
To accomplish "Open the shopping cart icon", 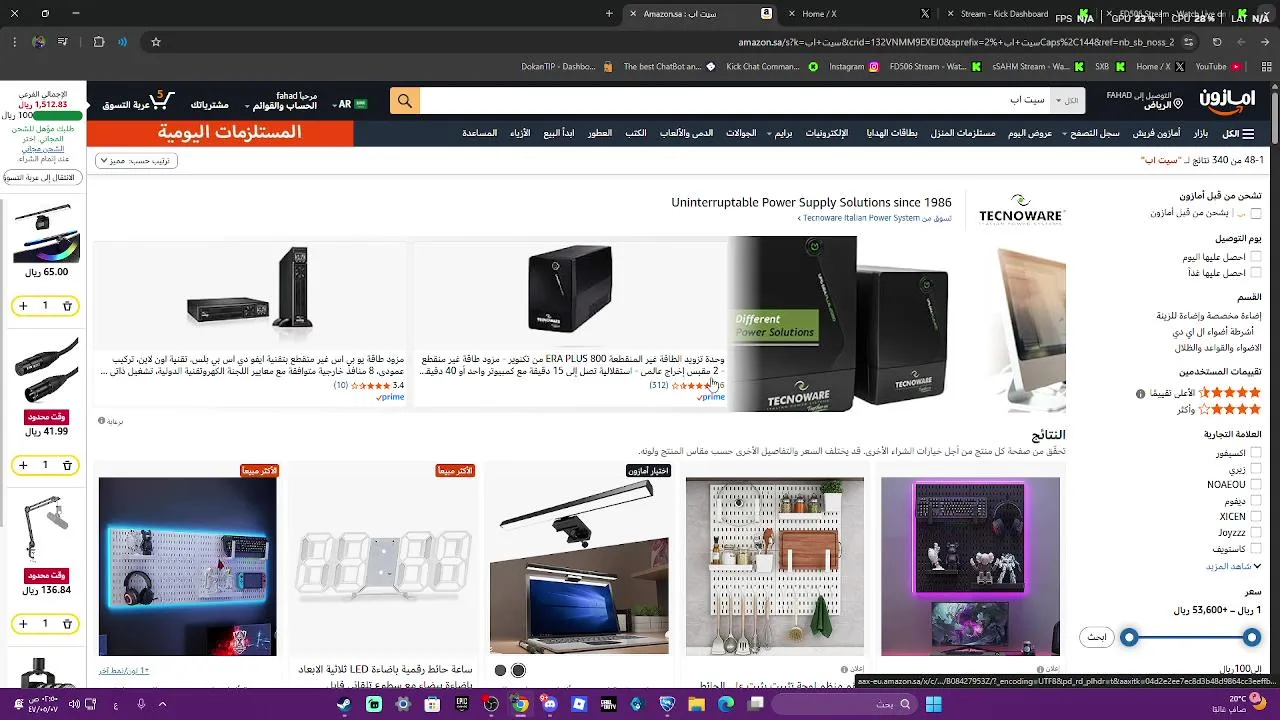I will click(164, 100).
